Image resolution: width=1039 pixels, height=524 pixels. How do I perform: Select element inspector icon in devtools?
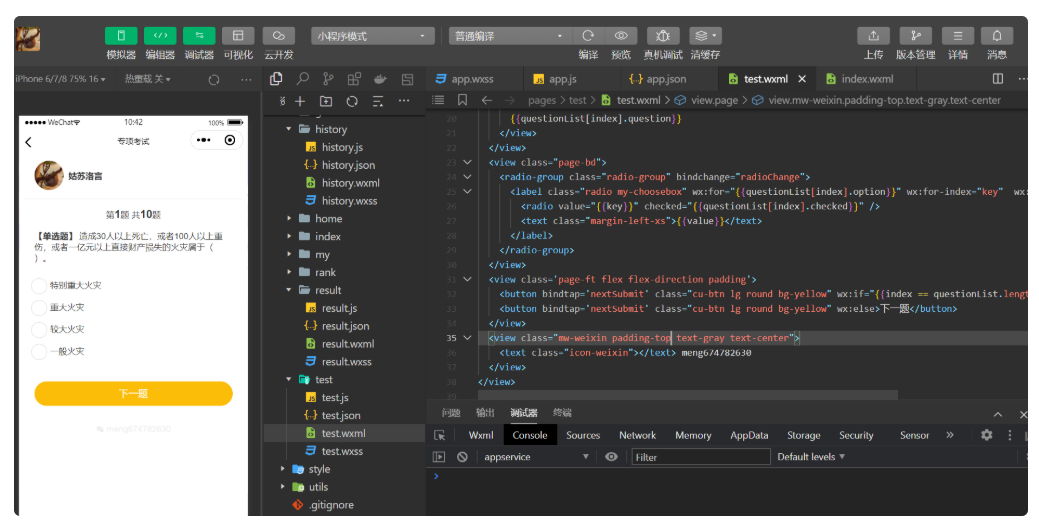tap(439, 435)
